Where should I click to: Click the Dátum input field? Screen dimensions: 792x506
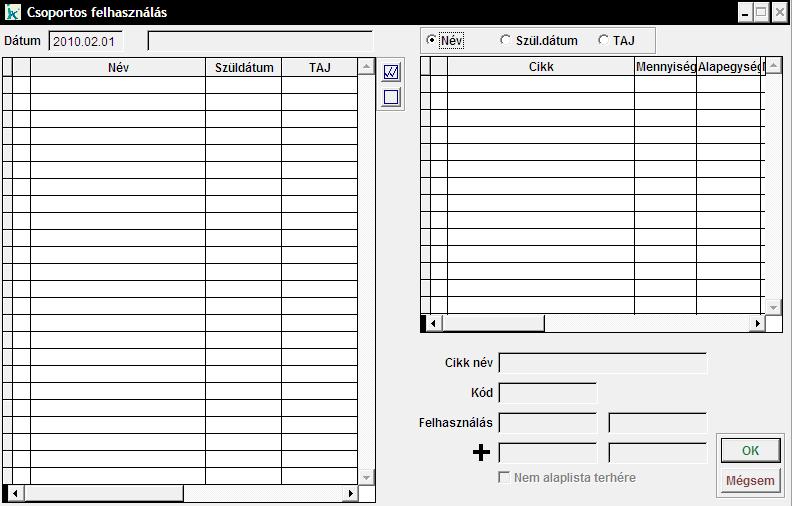click(85, 41)
